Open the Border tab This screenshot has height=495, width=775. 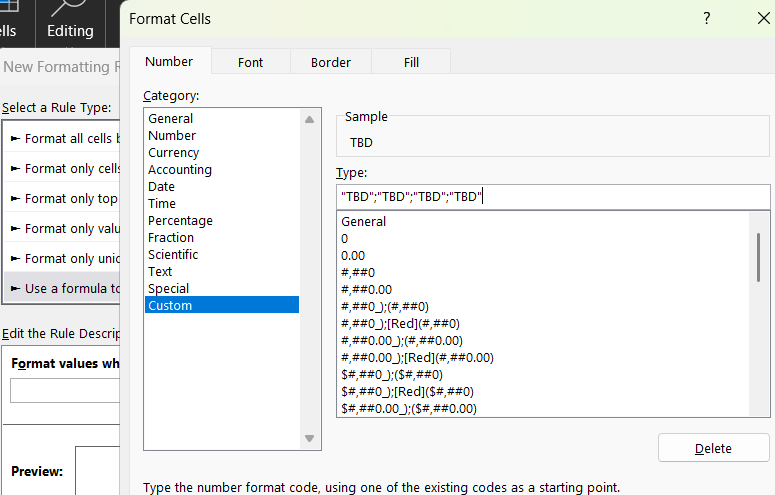click(331, 62)
